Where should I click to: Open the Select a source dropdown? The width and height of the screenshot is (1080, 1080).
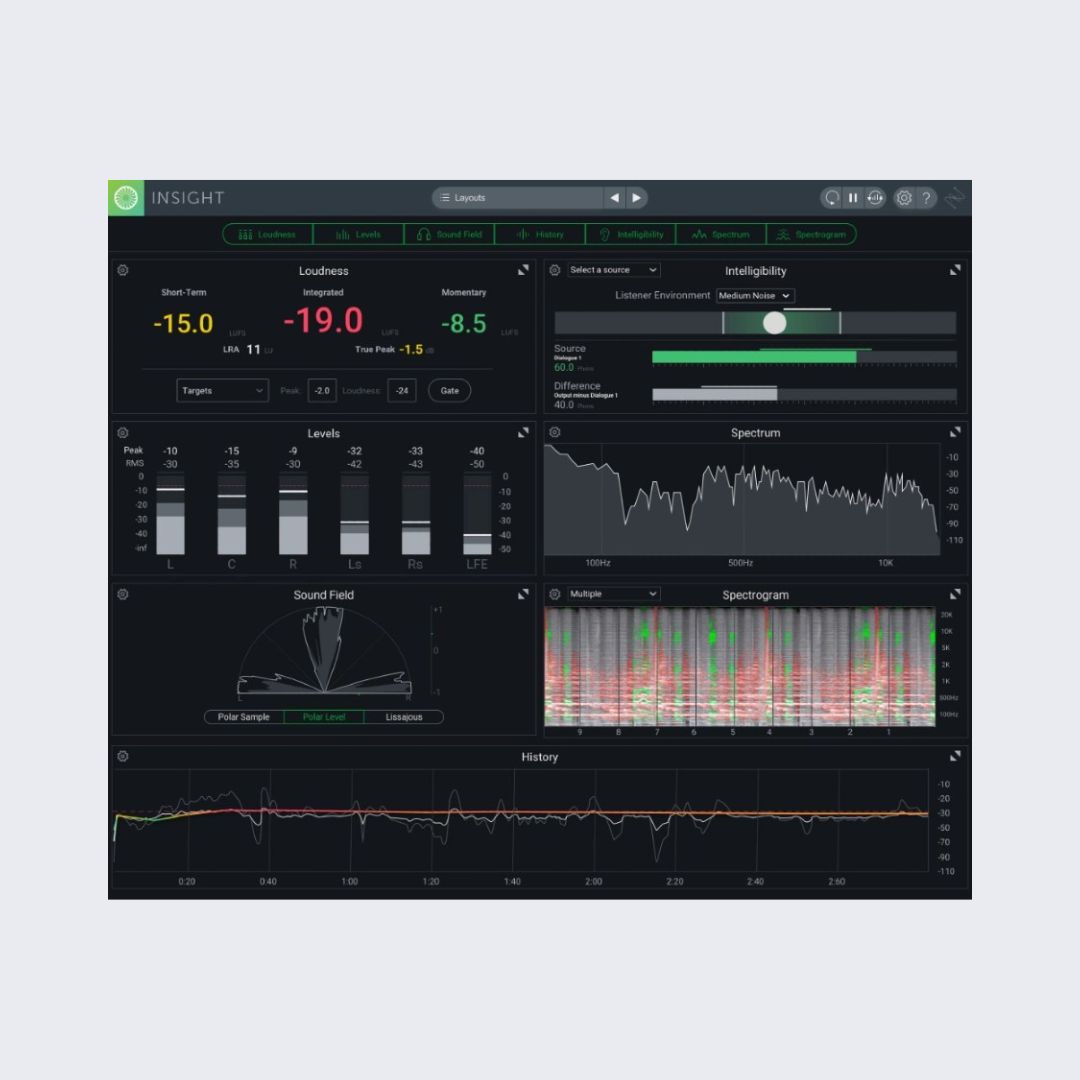click(613, 270)
